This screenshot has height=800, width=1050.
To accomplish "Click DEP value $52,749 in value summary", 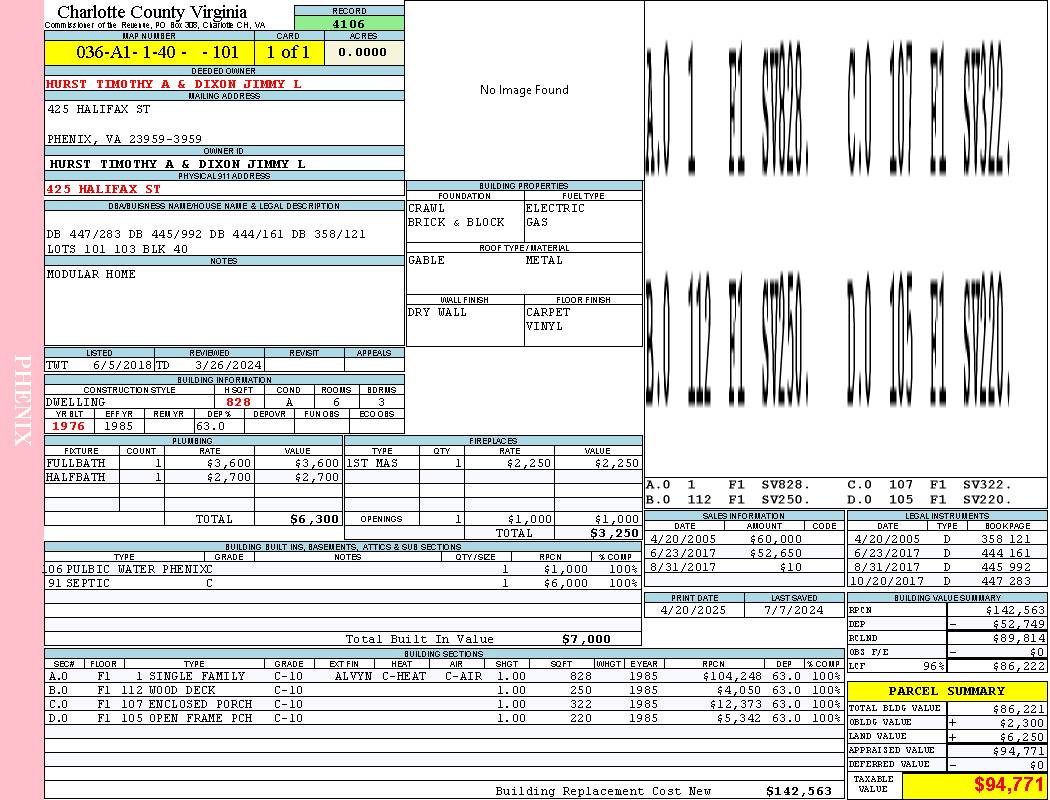I will coord(1018,624).
